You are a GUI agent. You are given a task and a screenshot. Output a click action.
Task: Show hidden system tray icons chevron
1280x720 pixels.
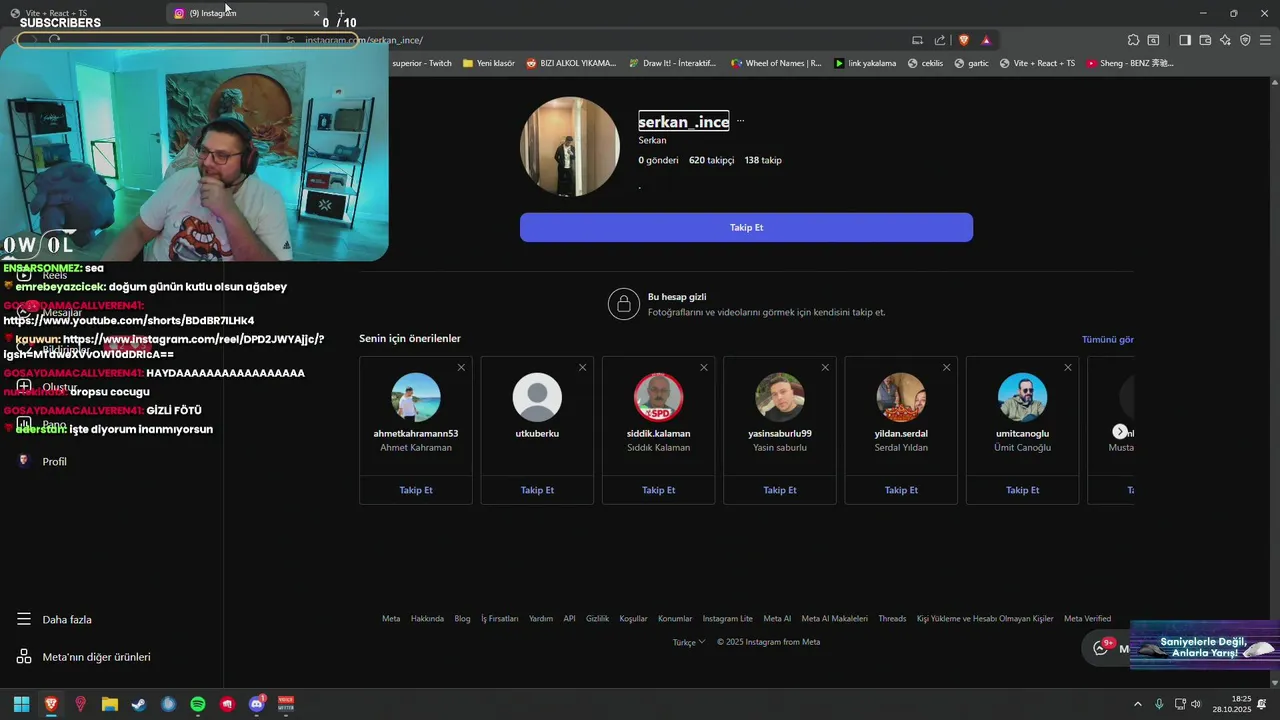pos(1137,704)
